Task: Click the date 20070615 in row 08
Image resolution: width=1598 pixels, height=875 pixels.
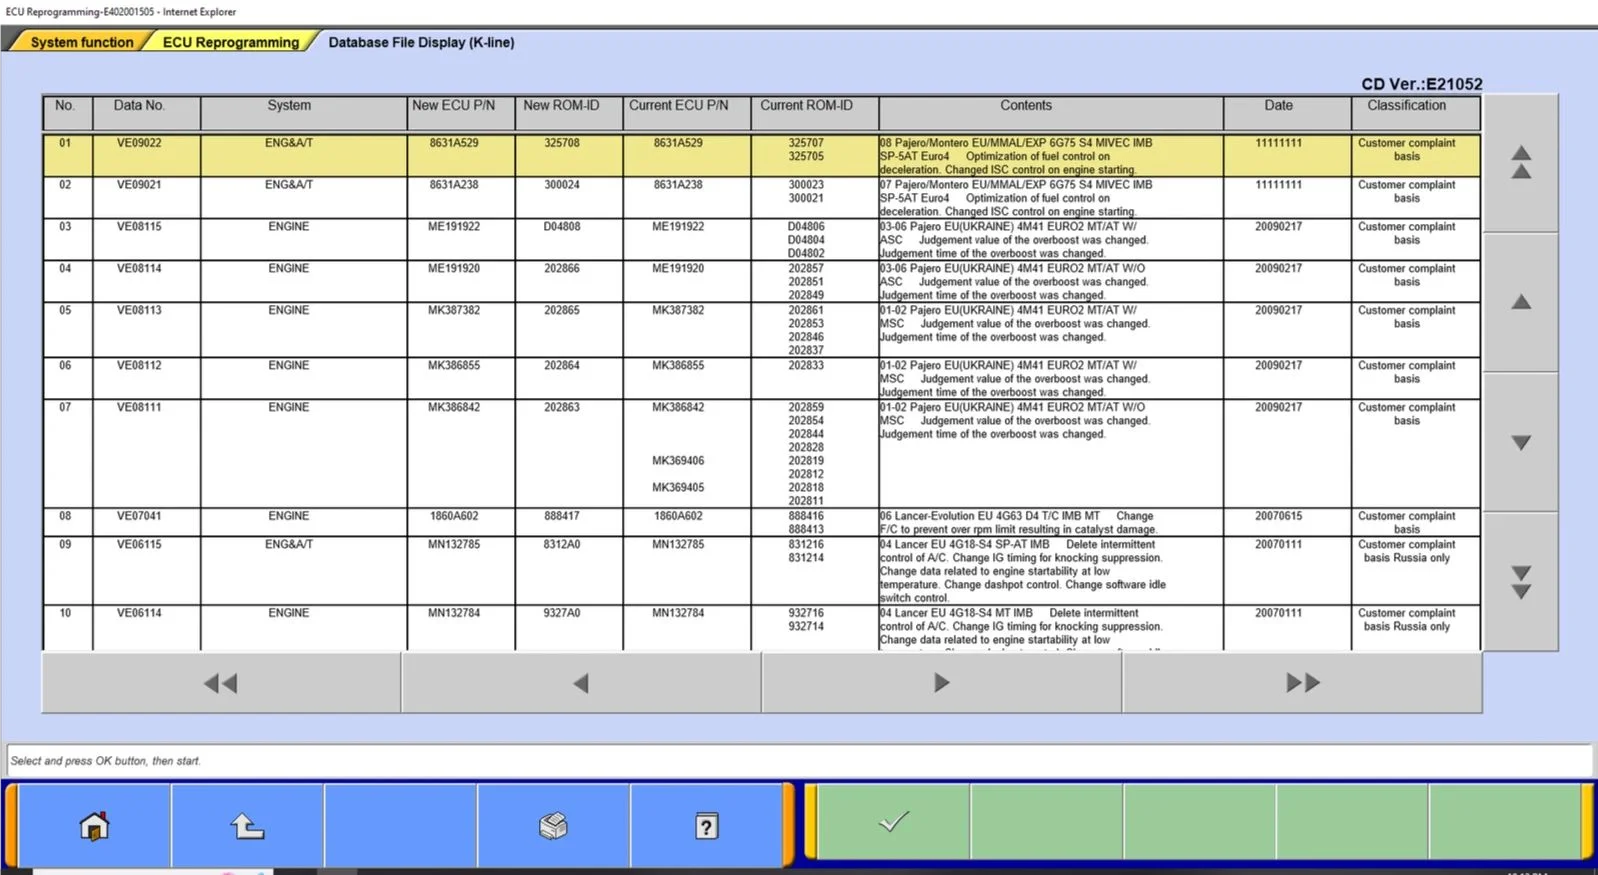Action: (x=1279, y=517)
